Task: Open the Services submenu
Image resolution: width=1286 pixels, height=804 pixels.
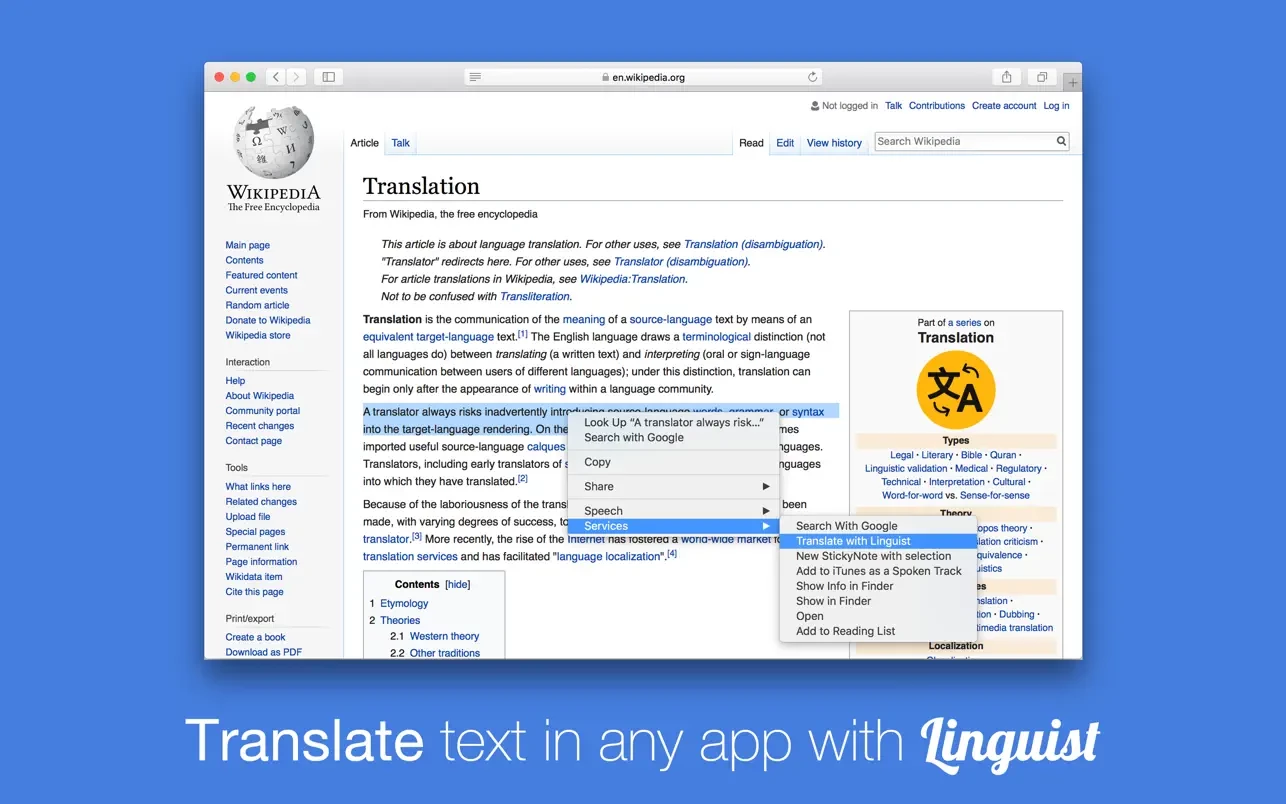Action: click(x=673, y=526)
